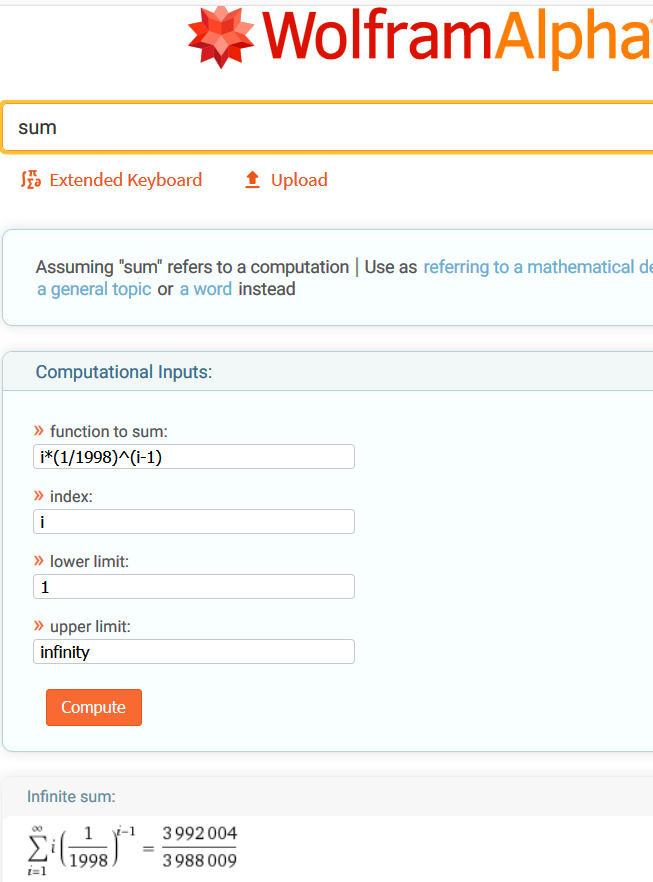Click the "index" input field
Screen dimensions: 653x882
point(193,522)
